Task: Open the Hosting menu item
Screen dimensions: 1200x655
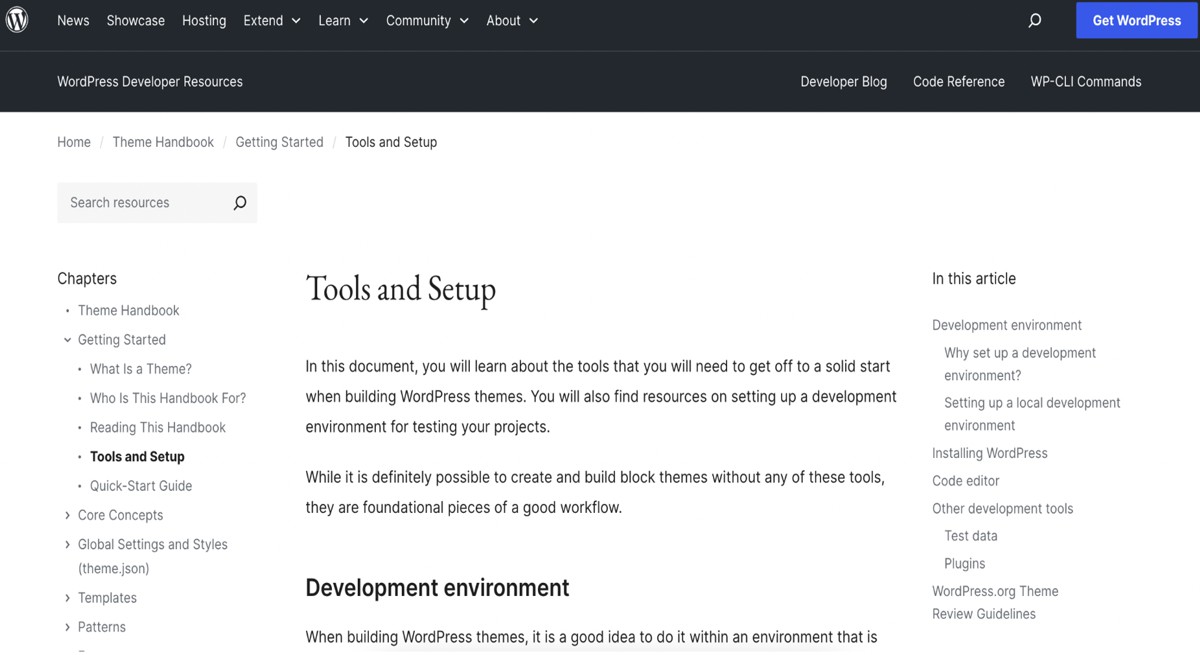Action: (204, 20)
